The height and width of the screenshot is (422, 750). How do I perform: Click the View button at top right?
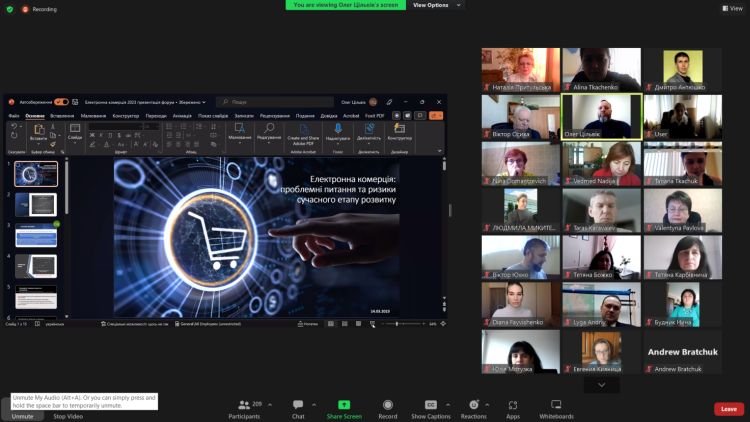tap(731, 8)
